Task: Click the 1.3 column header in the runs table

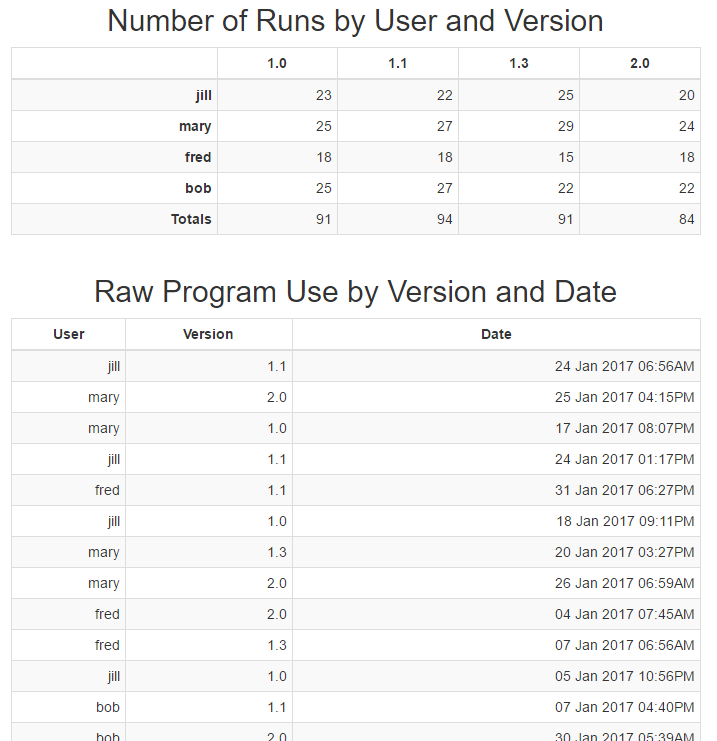Action: tap(519, 63)
